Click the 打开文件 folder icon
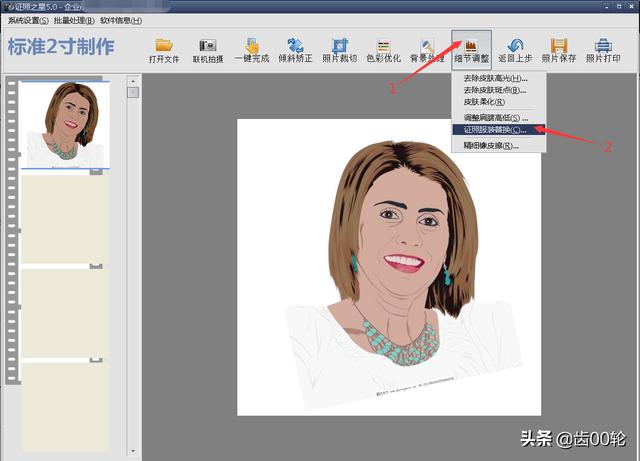The width and height of the screenshot is (640, 461). pyautogui.click(x=164, y=46)
